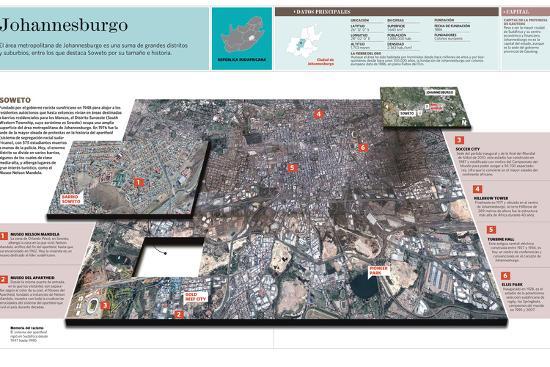Click the Barrio Soweto label on the inset
Viewport: 550px width, 367px height.
point(71,199)
